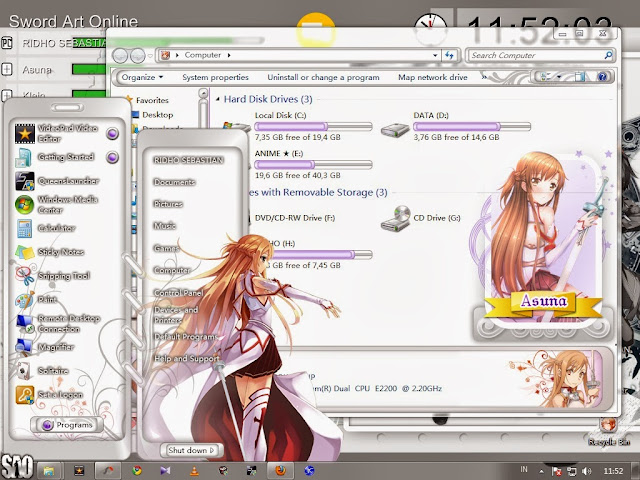Launch QueensLauncher from Start menu

pyautogui.click(x=57, y=181)
